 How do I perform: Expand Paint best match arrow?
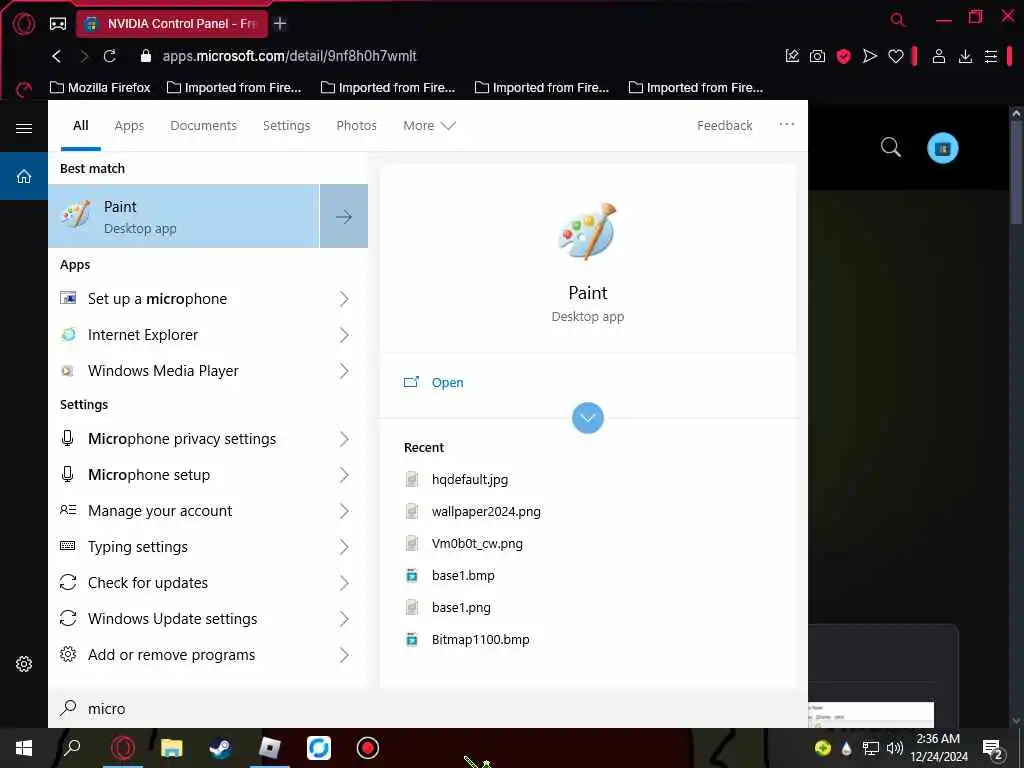click(x=344, y=216)
